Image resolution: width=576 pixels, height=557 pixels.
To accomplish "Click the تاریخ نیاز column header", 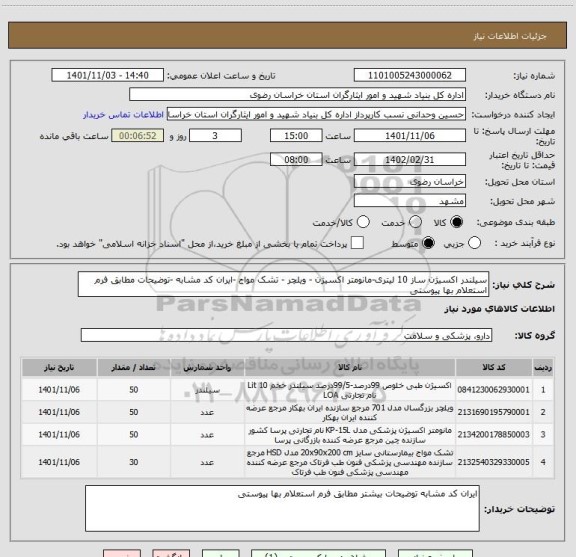I will (x=59, y=367).
